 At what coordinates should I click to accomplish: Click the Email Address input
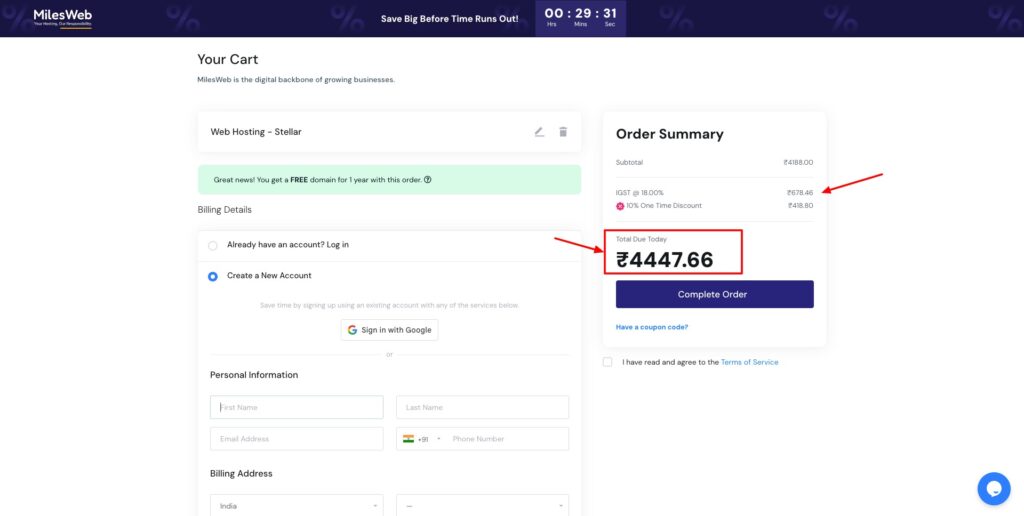[x=296, y=439]
